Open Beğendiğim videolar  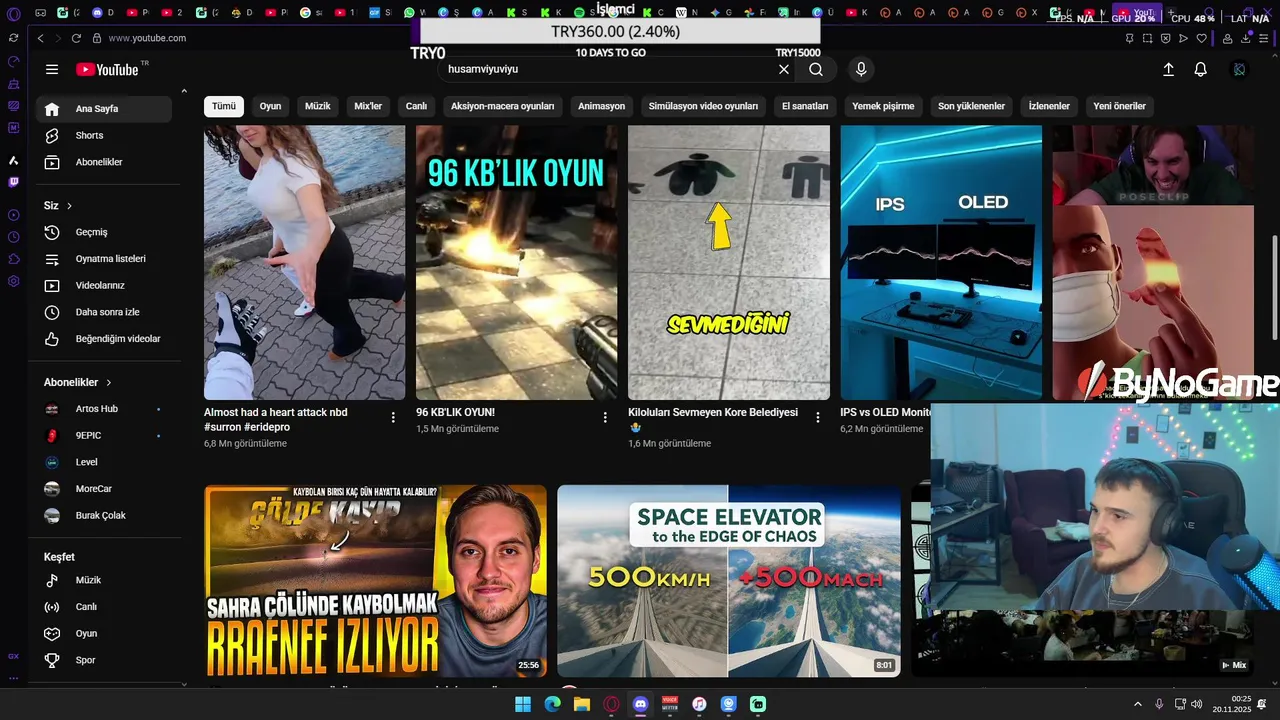(x=104, y=339)
